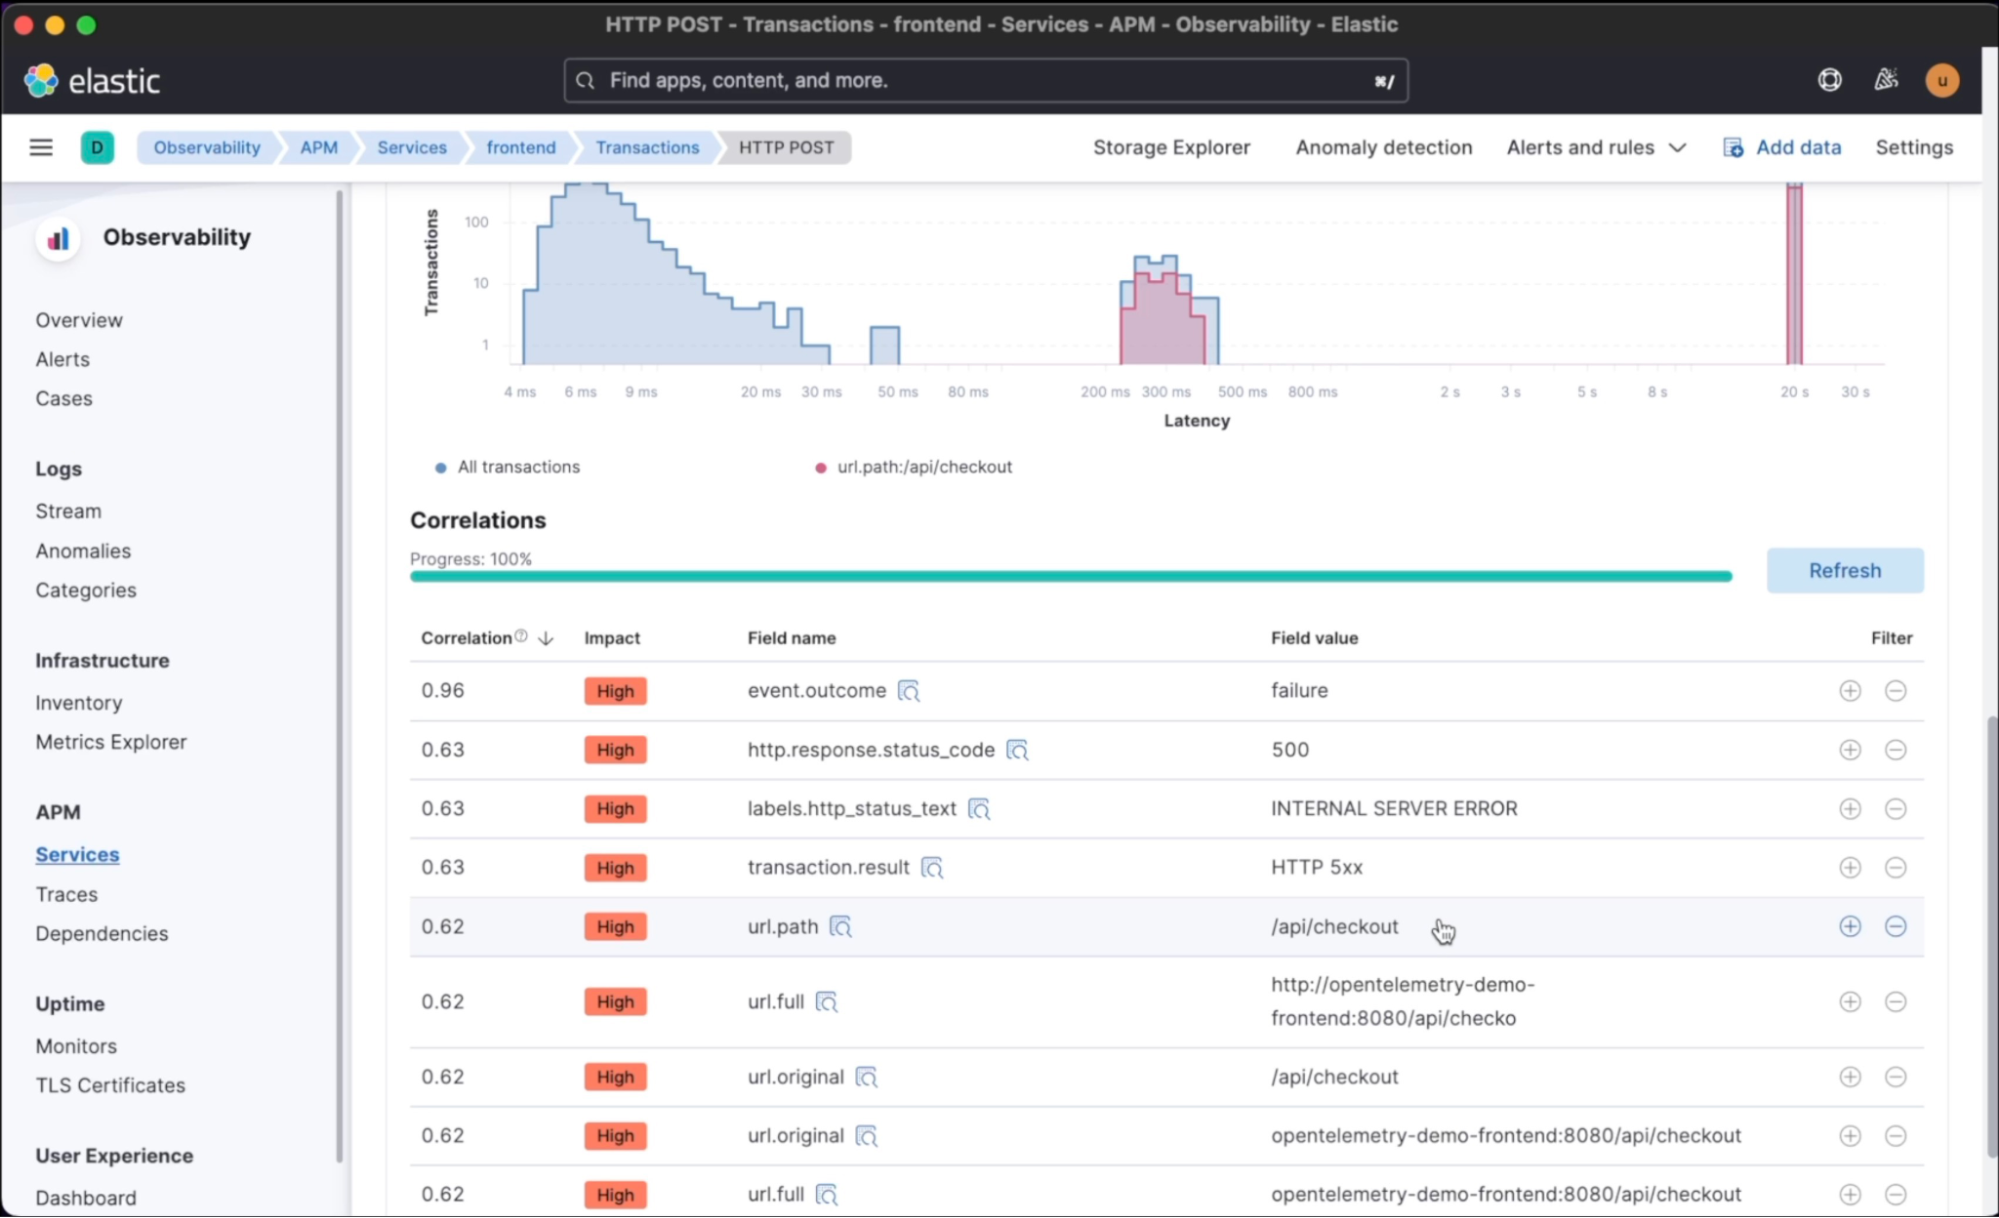Inspect transaction.result field icon
The image size is (1999, 1218).
pos(932,868)
